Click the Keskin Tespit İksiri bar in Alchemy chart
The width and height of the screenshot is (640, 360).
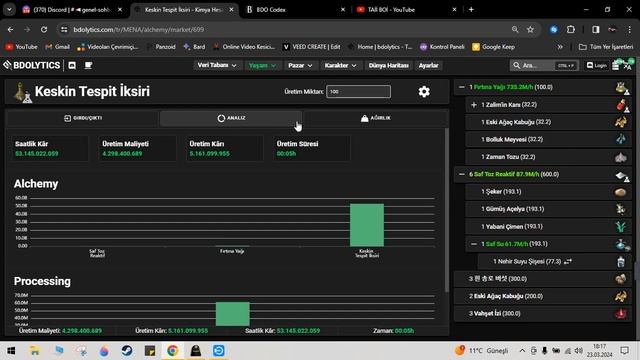pyautogui.click(x=367, y=225)
